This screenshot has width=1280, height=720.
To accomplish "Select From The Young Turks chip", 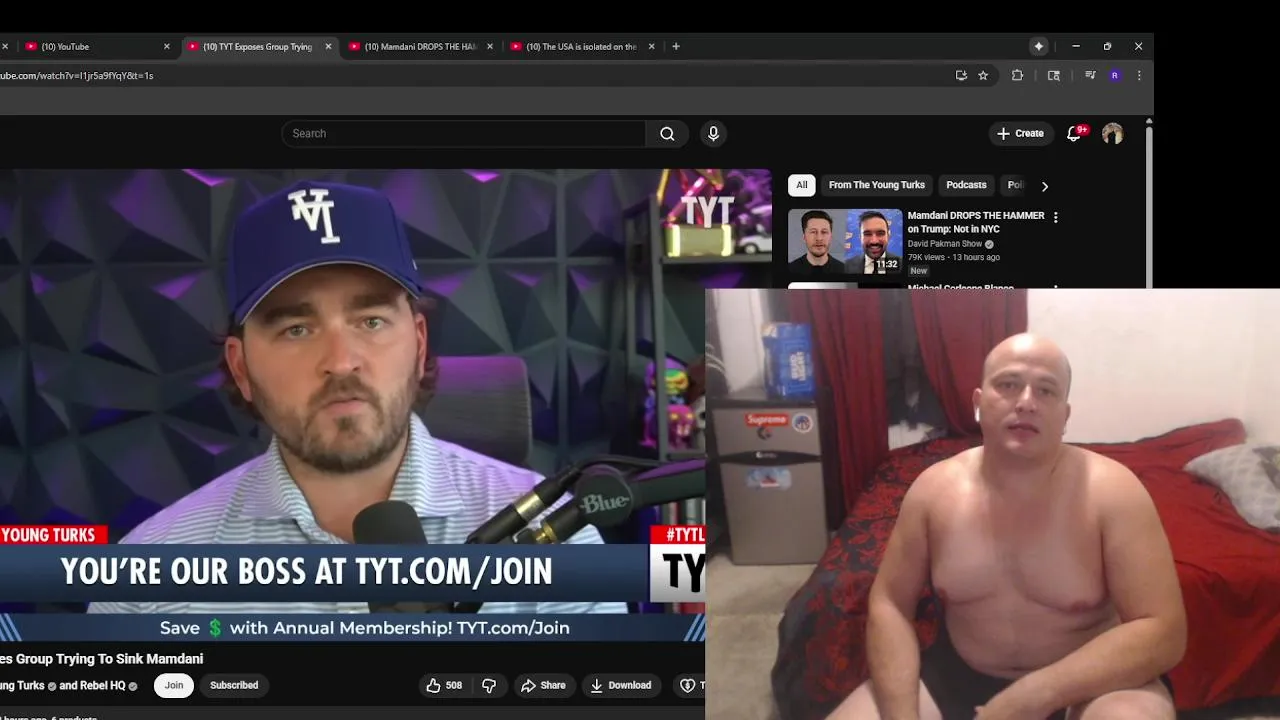I will point(877,185).
